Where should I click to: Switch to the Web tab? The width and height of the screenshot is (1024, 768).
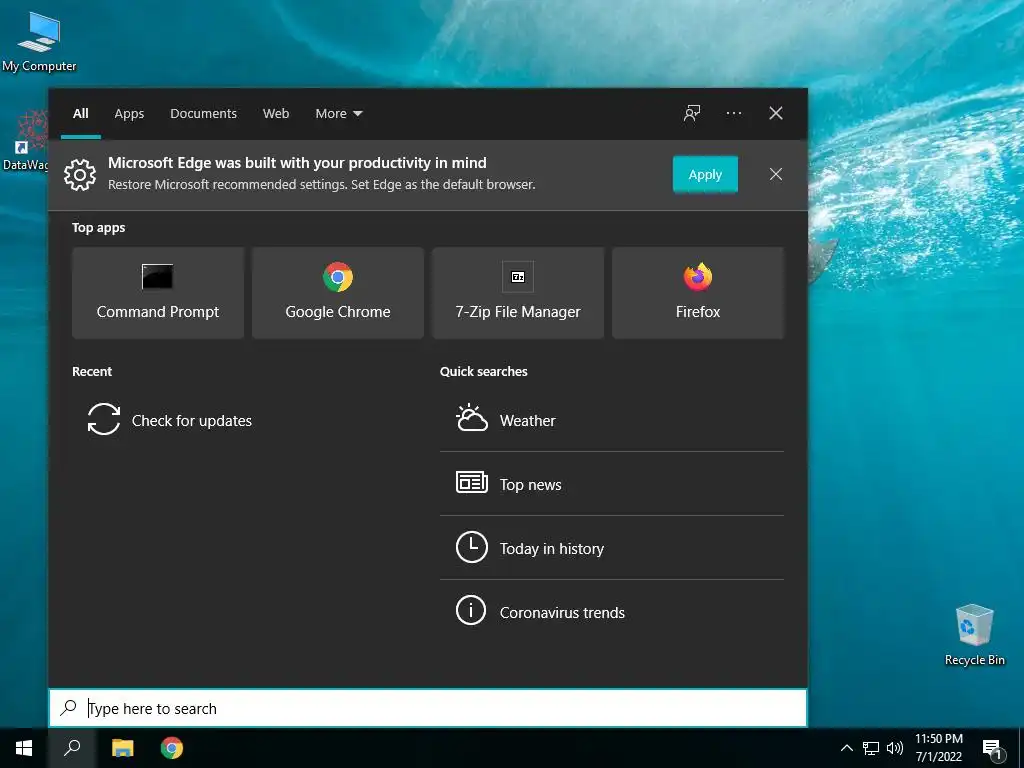pyautogui.click(x=276, y=113)
